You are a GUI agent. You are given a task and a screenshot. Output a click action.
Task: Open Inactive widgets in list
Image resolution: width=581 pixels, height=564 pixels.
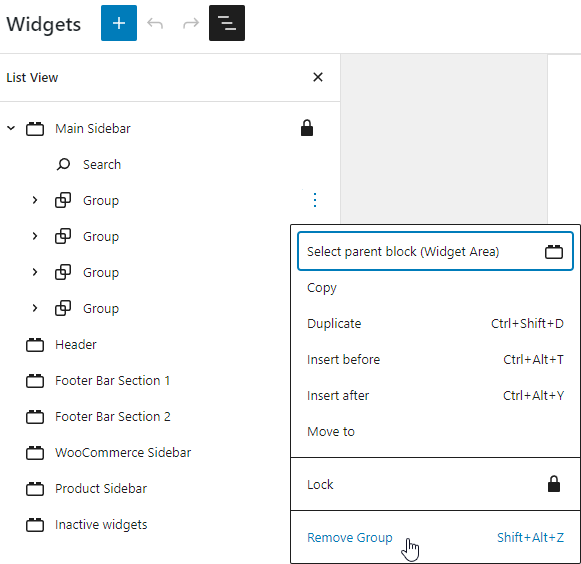click(101, 524)
